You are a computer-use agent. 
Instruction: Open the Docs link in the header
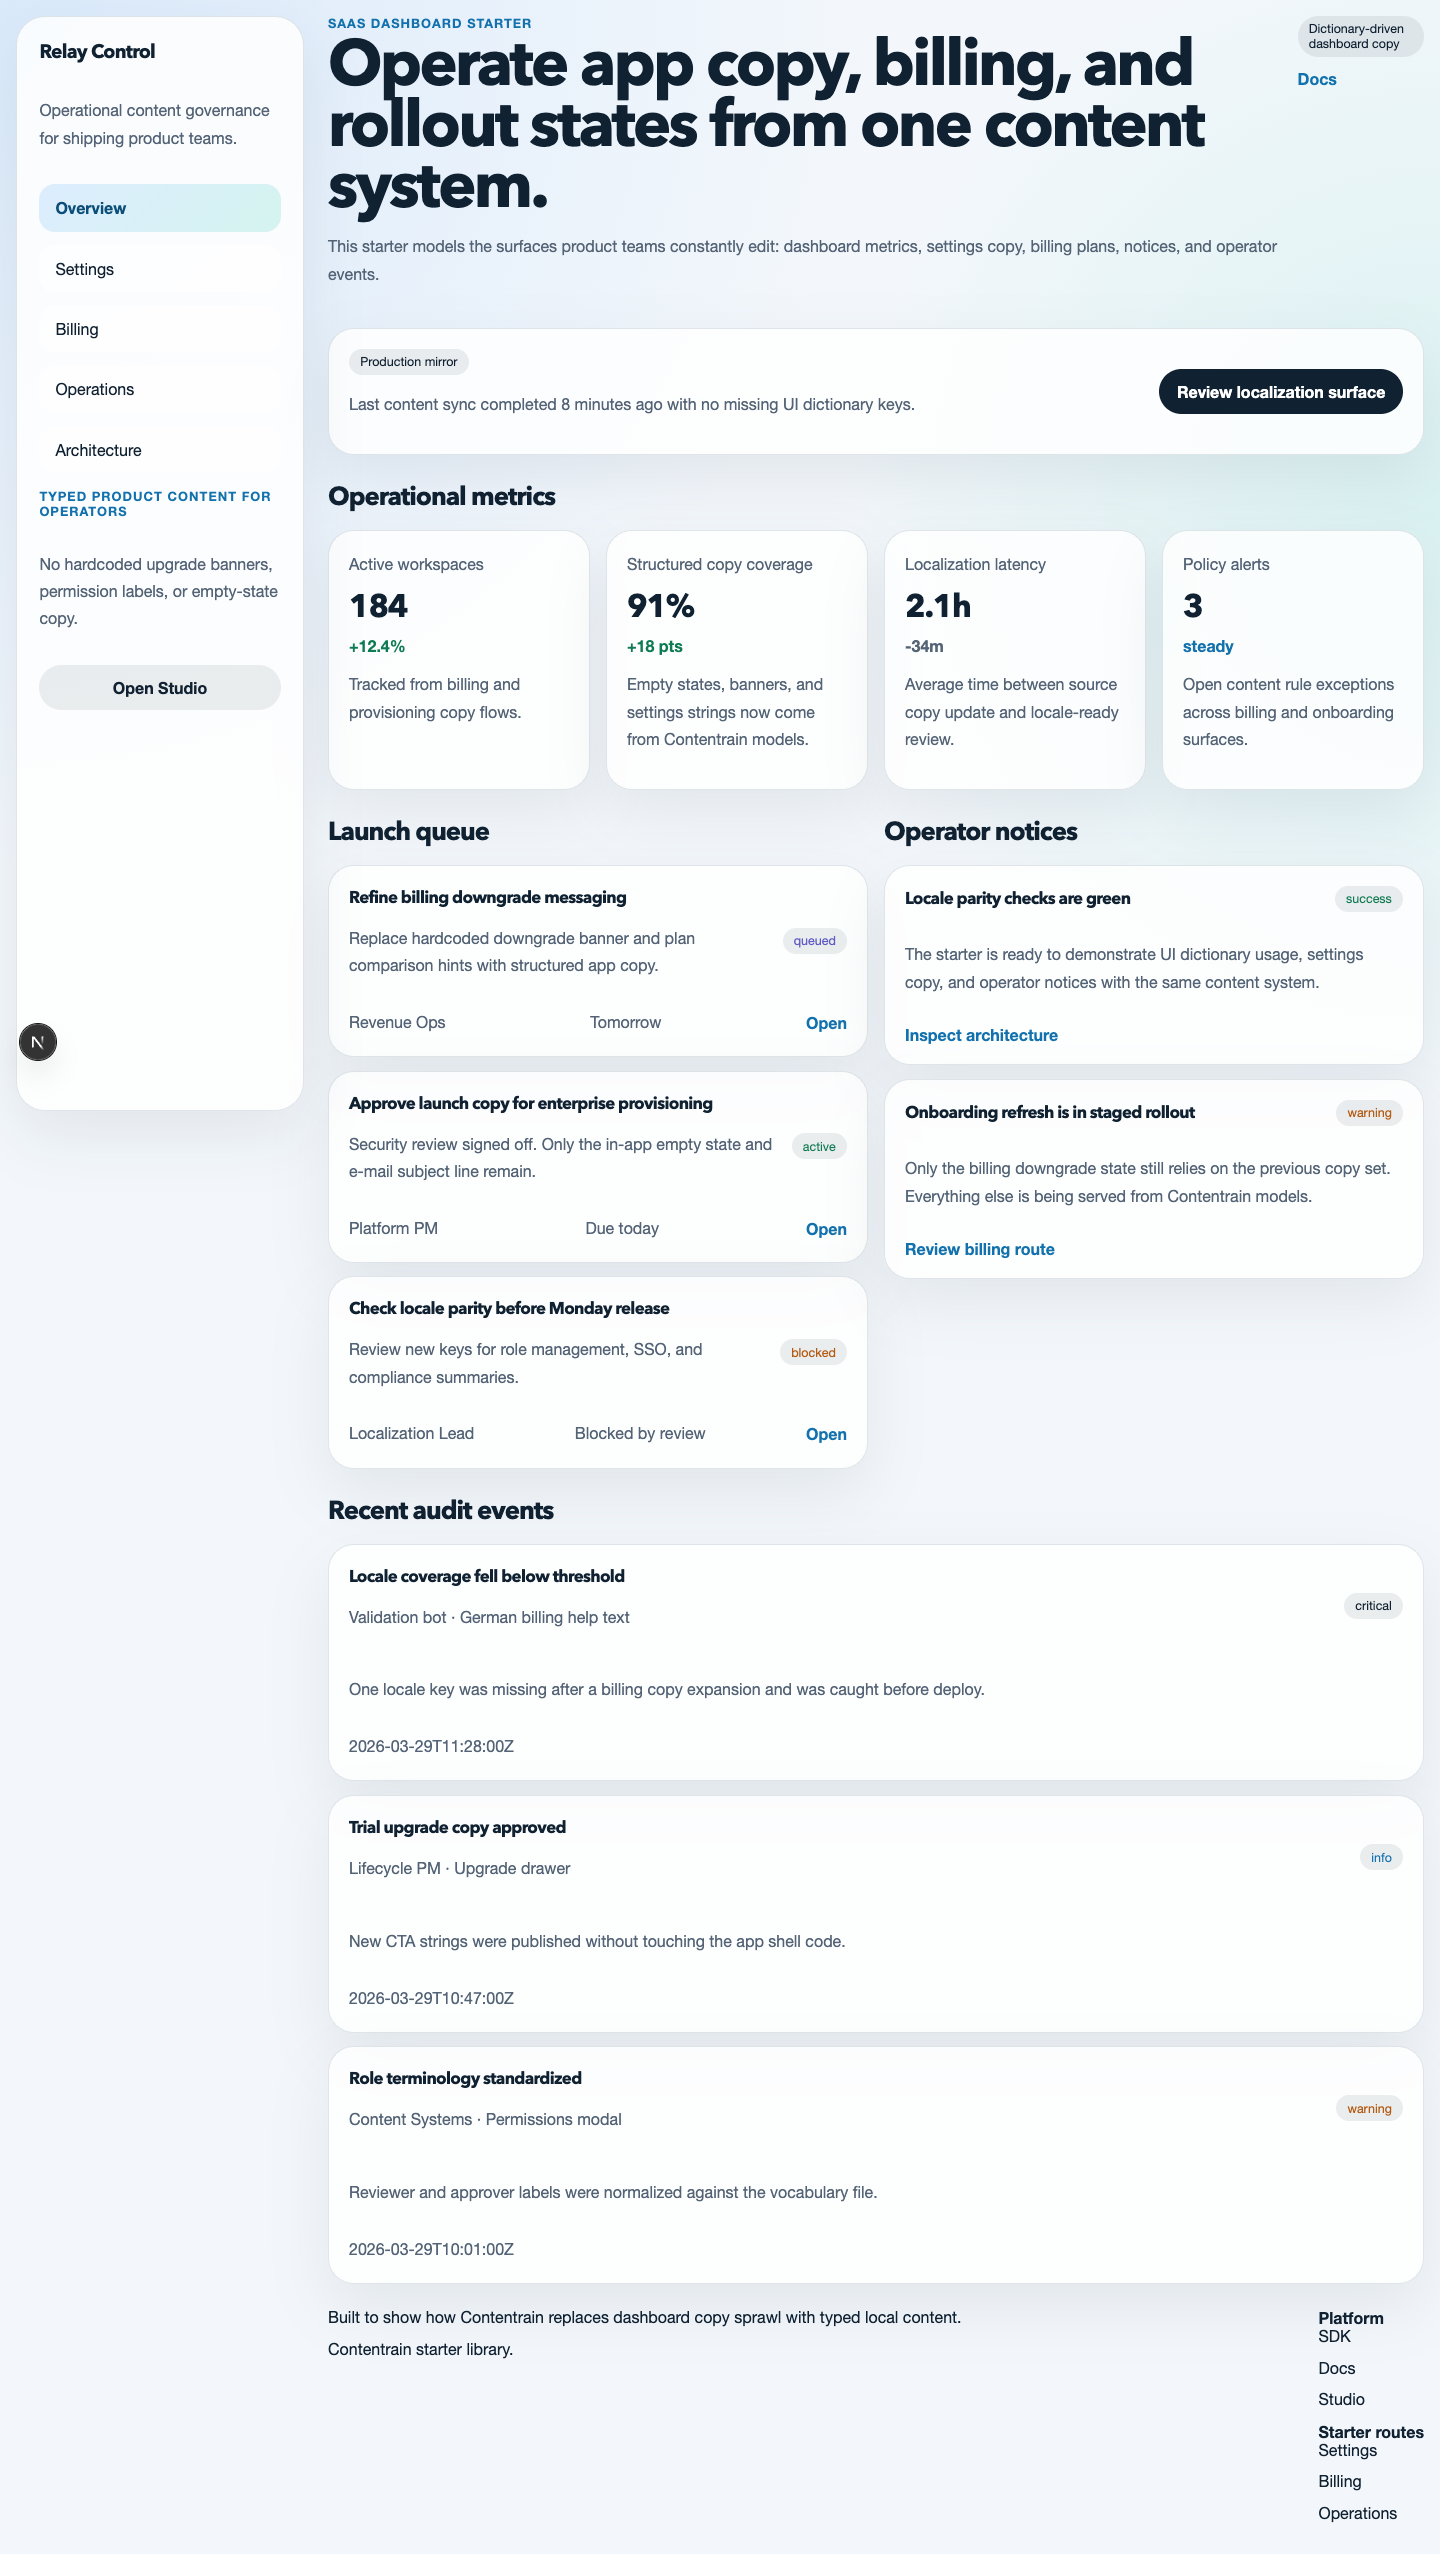pos(1317,79)
